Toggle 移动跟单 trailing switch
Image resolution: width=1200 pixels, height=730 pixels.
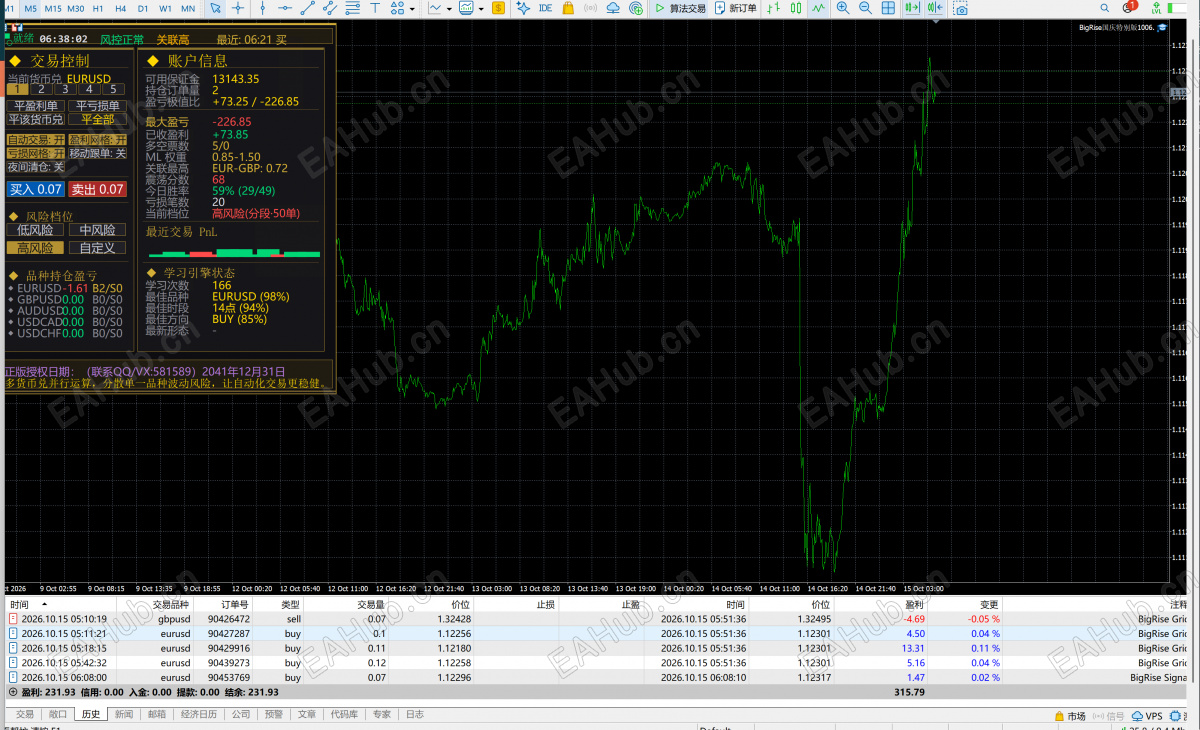(98, 153)
